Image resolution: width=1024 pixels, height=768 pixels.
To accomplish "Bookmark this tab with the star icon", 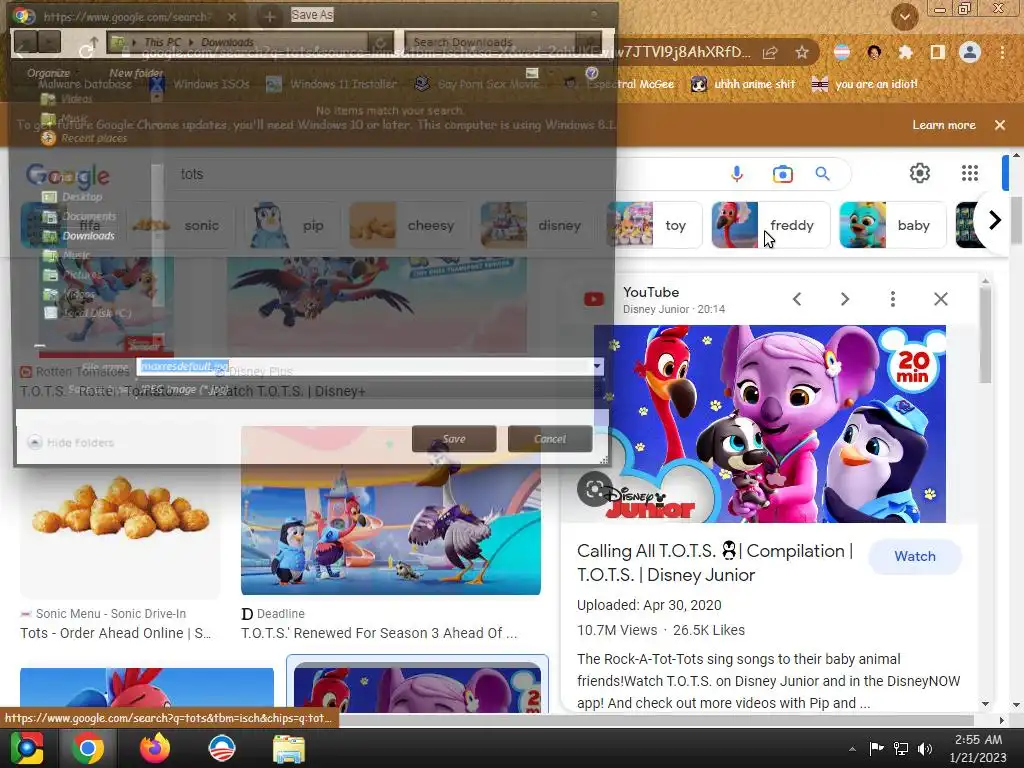I will pos(801,52).
